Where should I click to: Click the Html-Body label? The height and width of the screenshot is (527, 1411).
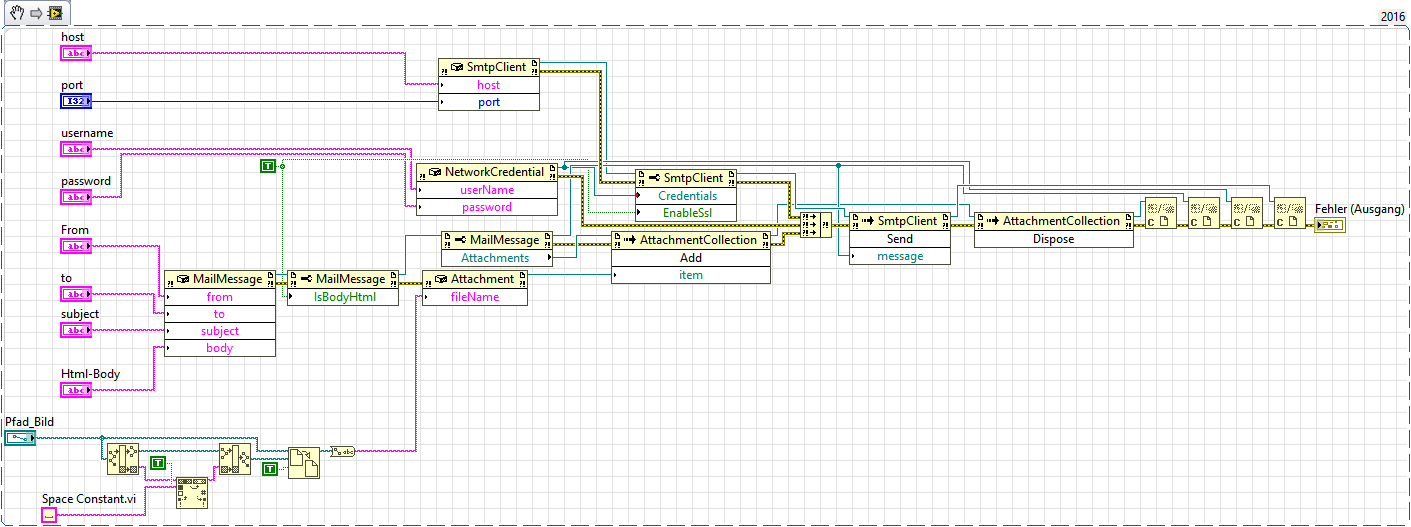(x=90, y=374)
